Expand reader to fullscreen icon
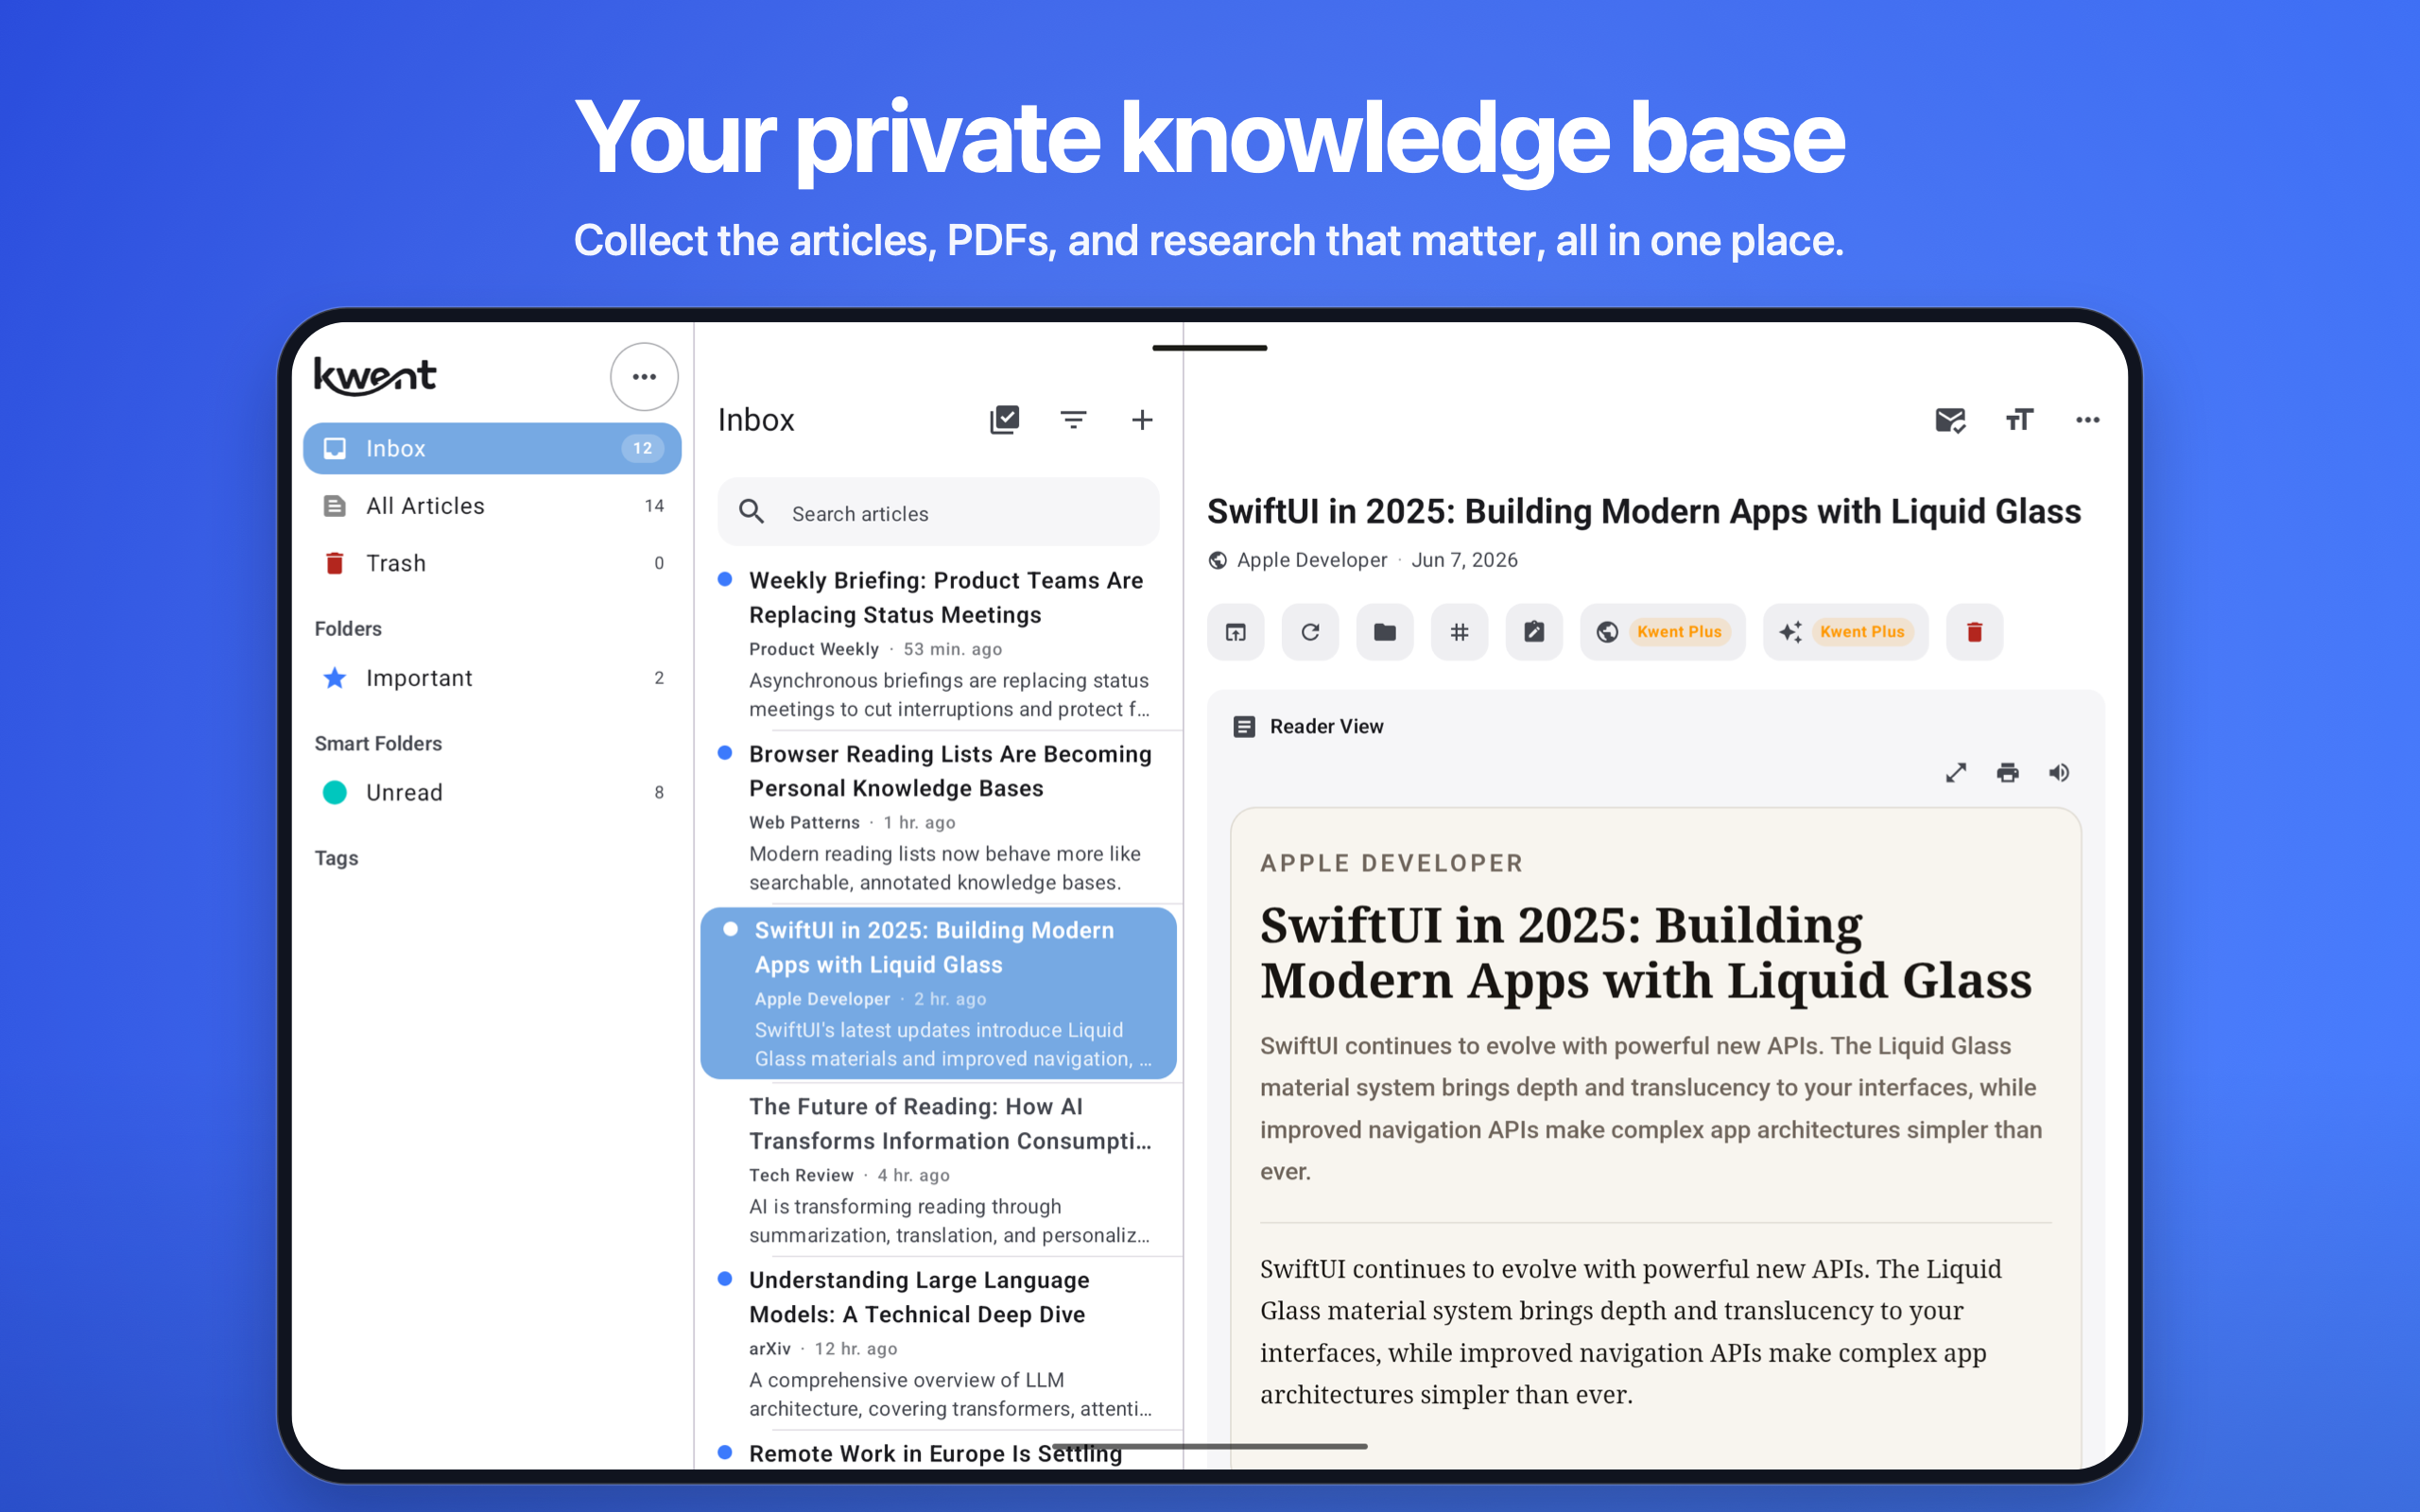The image size is (2420, 1512). pyautogui.click(x=1956, y=773)
